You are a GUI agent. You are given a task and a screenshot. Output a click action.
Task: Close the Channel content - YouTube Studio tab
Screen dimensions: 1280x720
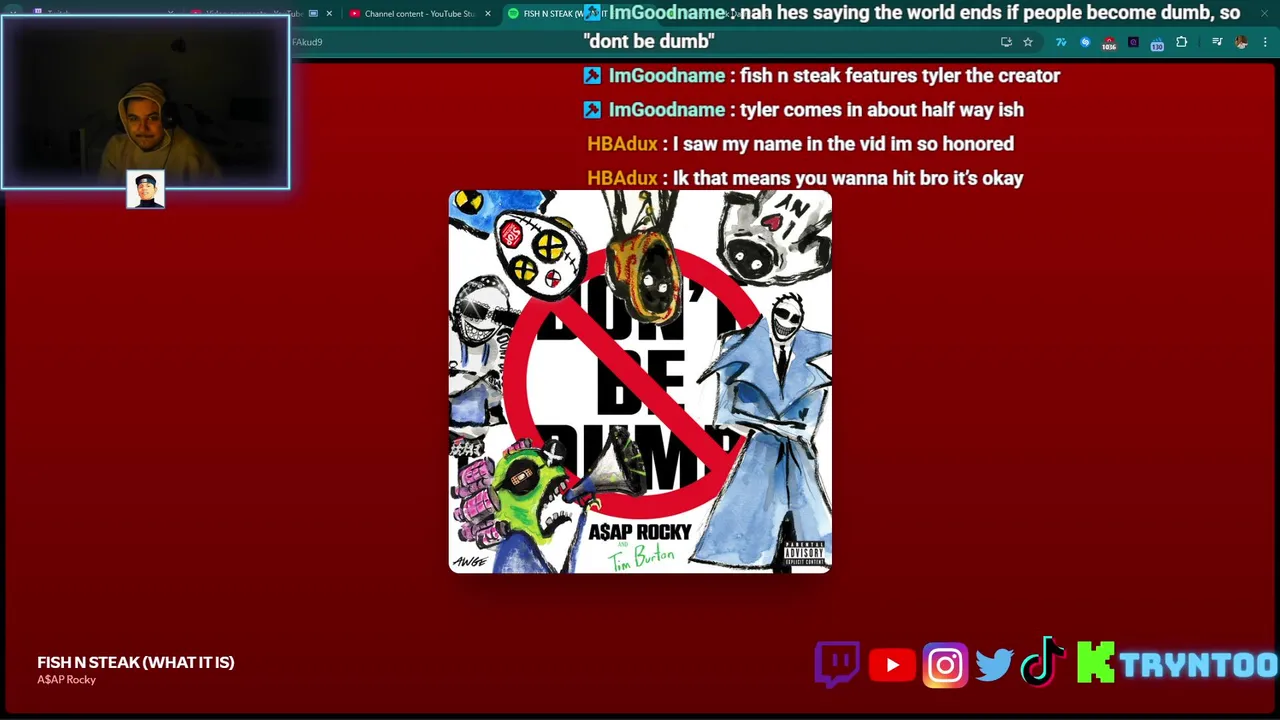[x=488, y=14]
